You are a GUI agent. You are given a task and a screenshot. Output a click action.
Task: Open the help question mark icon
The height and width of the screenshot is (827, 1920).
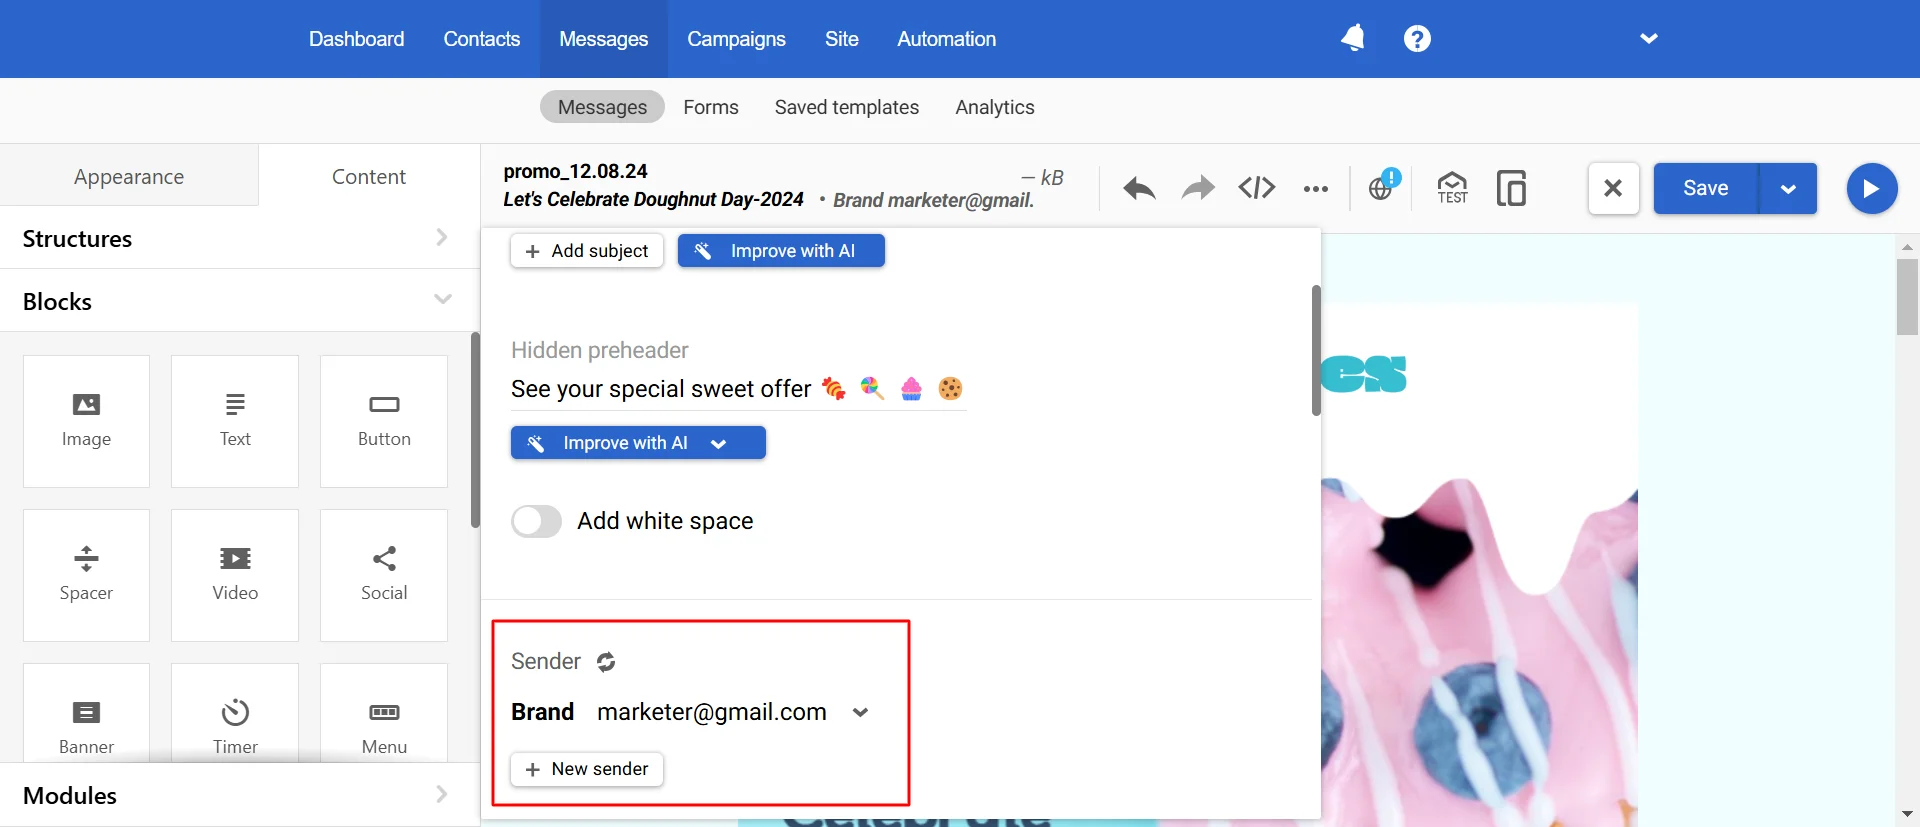(x=1417, y=38)
